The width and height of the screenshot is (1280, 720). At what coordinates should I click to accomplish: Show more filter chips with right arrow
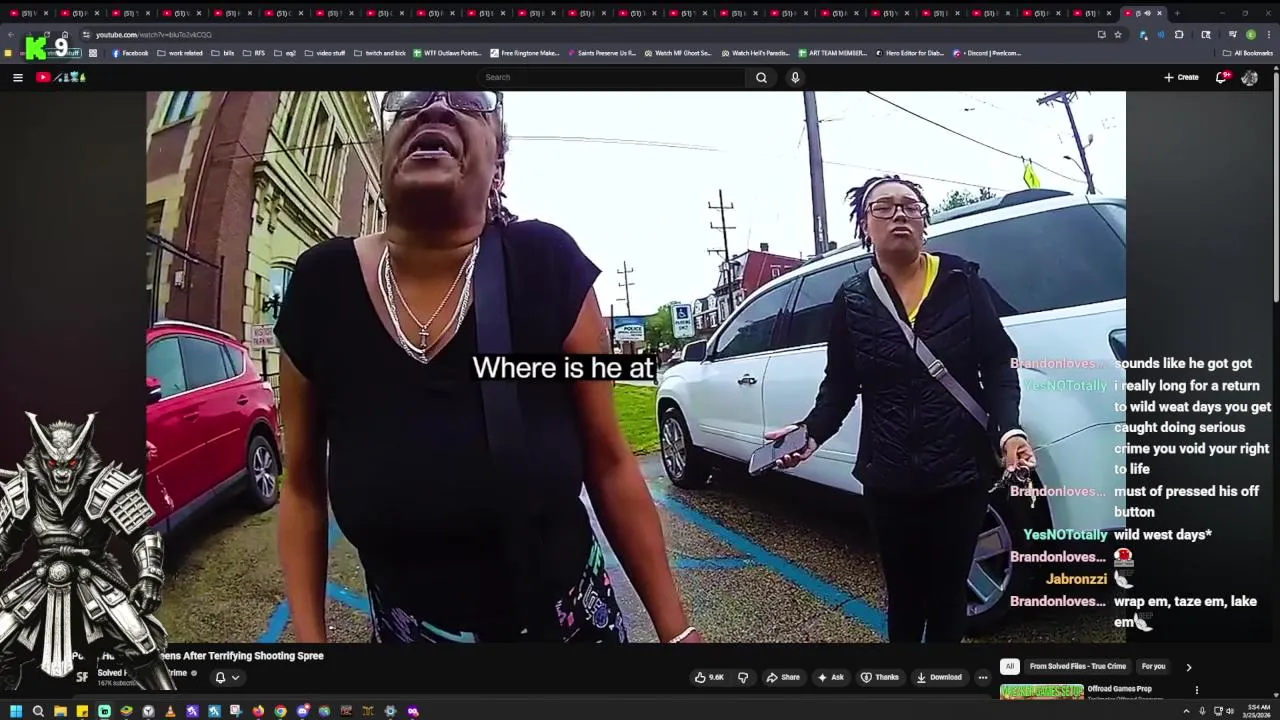[x=1188, y=667]
